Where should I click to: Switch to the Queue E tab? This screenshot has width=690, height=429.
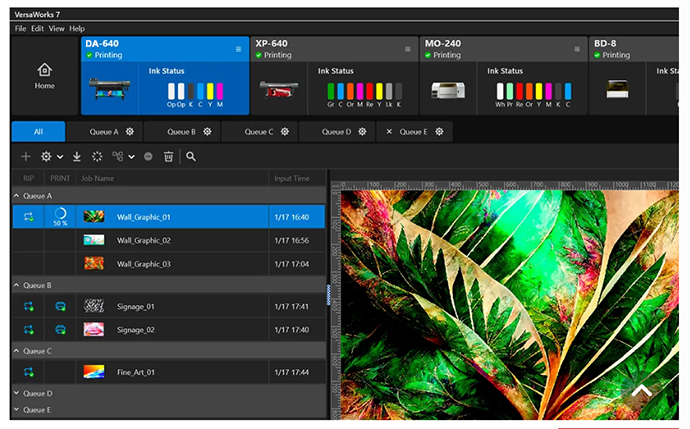pos(413,132)
